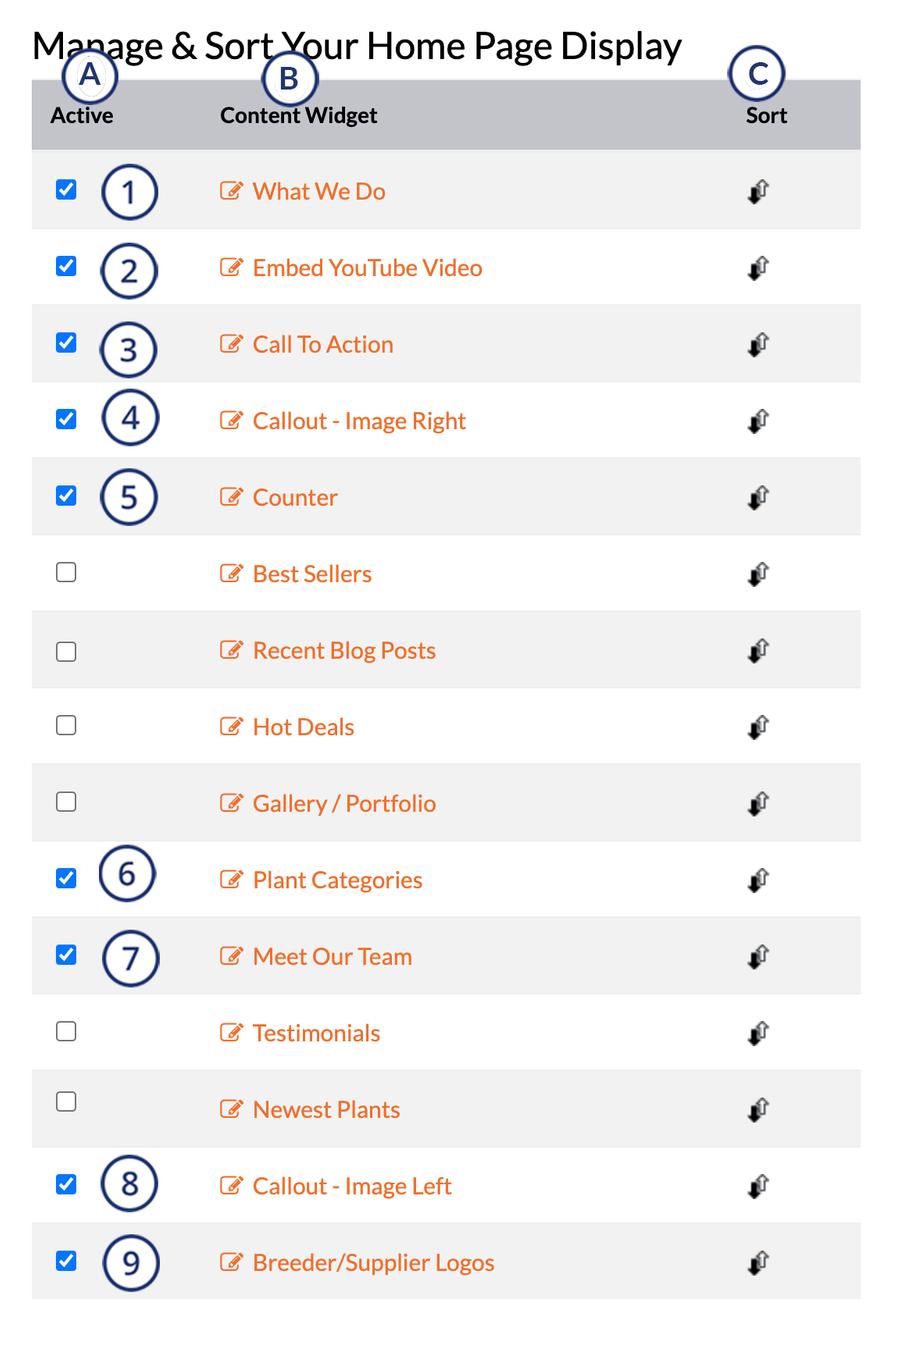
Task: Click the sort arrows icon for What We Do
Action: click(758, 191)
